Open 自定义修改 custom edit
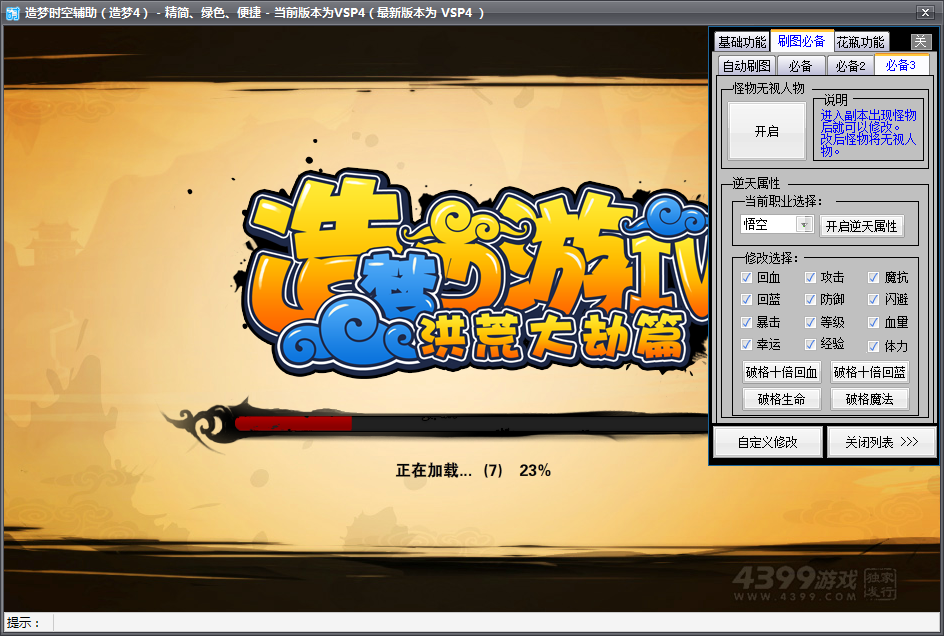944x636 pixels. 767,442
